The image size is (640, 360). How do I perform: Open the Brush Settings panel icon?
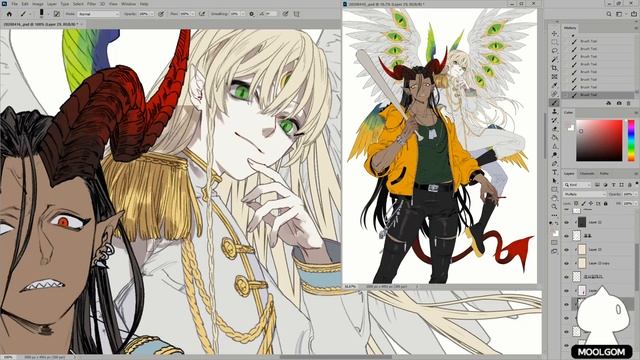click(57, 13)
